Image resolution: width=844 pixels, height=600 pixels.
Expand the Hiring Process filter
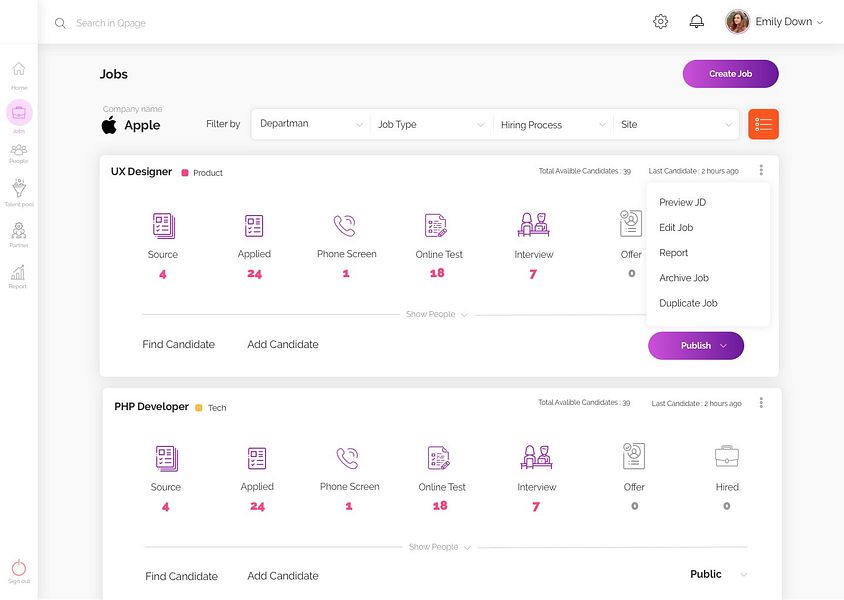[x=553, y=124]
